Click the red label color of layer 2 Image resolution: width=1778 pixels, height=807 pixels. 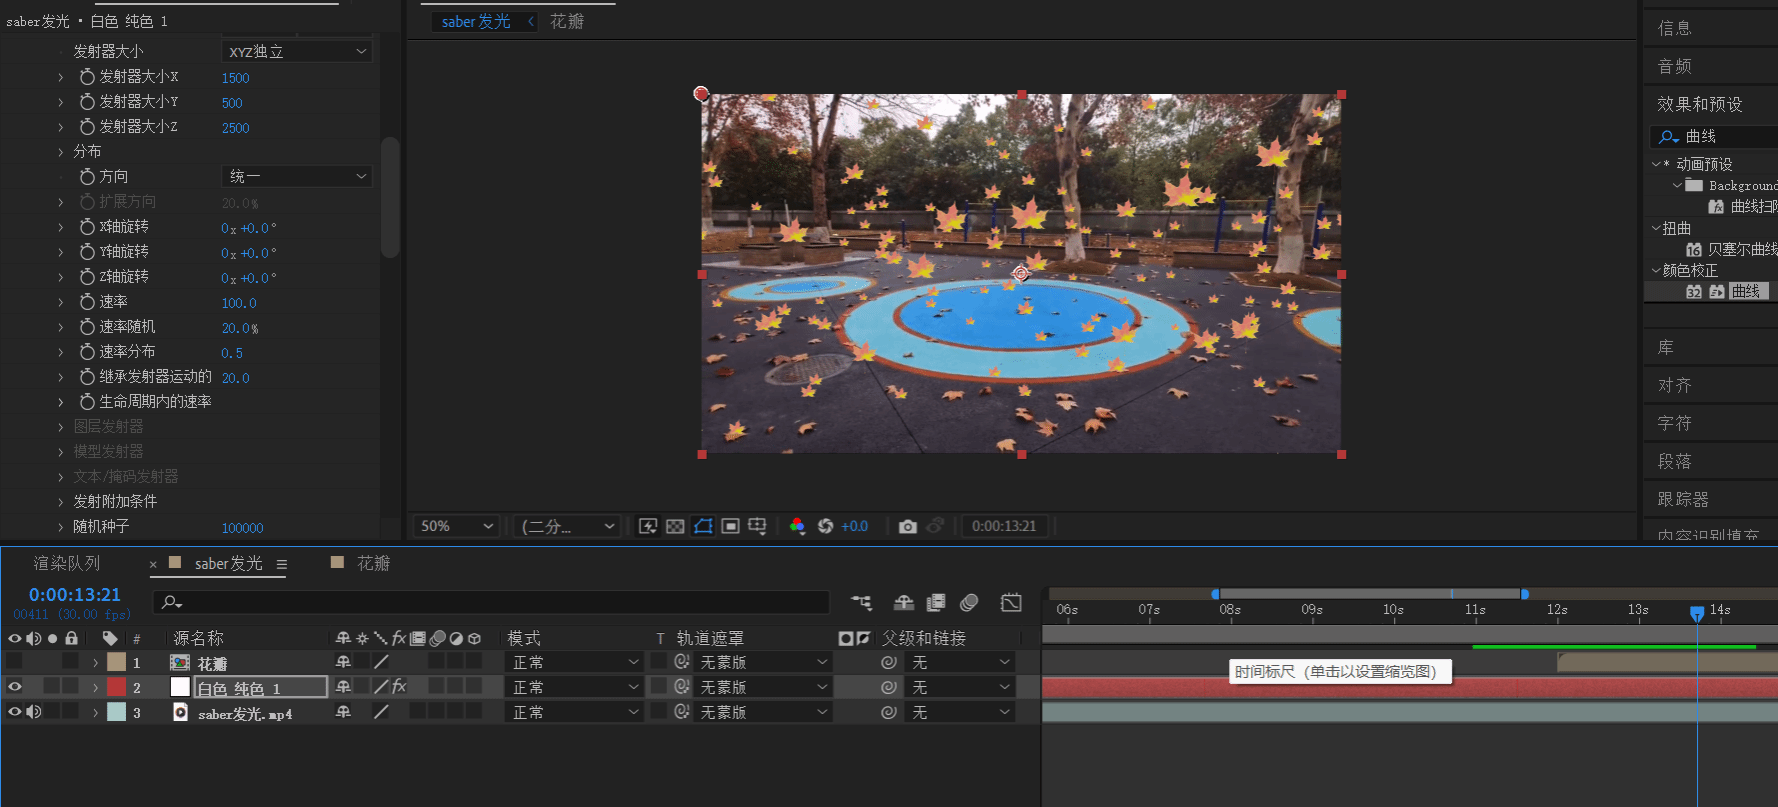[116, 687]
